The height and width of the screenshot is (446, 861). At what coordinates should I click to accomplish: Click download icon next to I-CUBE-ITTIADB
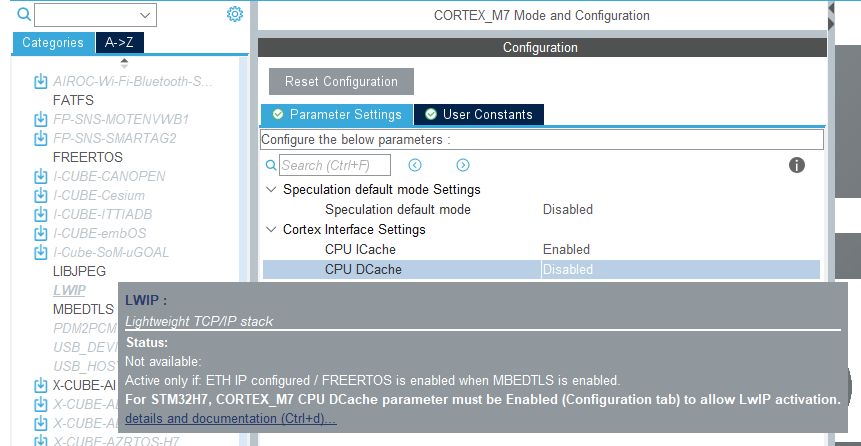(40, 214)
